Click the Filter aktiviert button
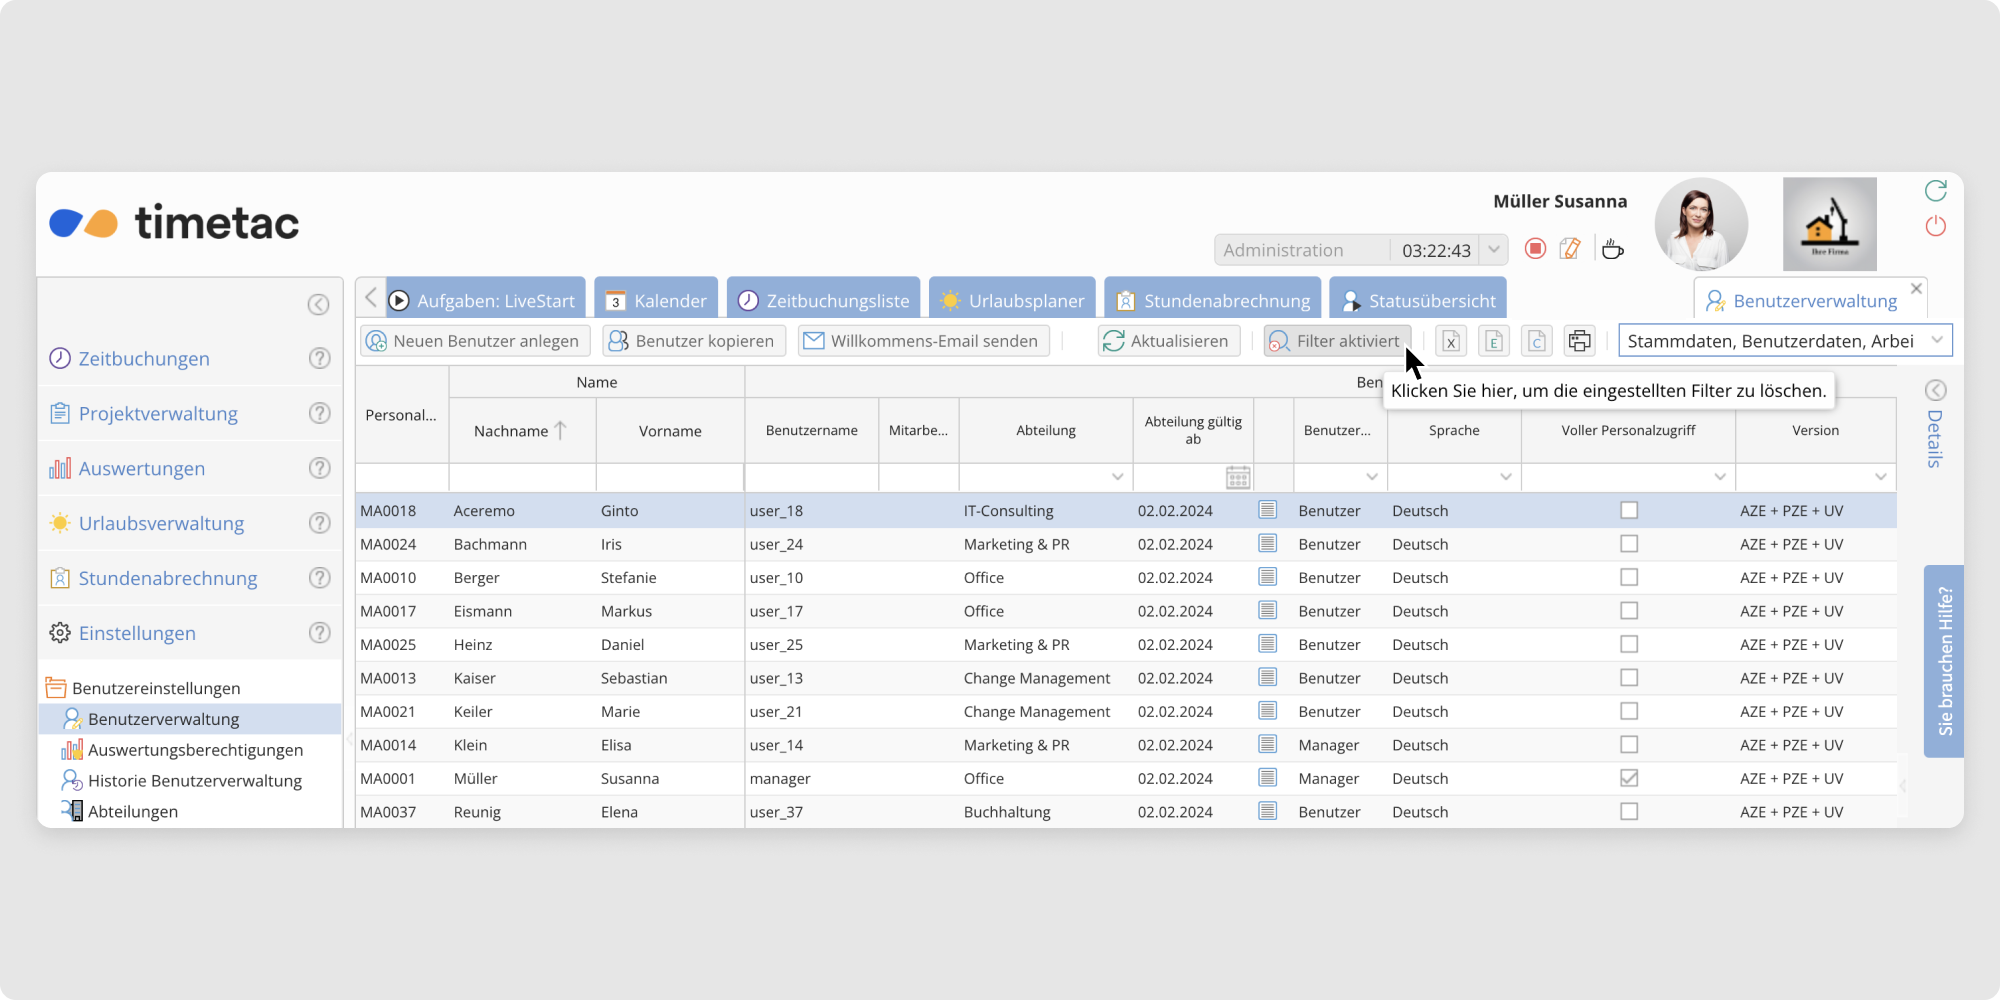 (1337, 341)
